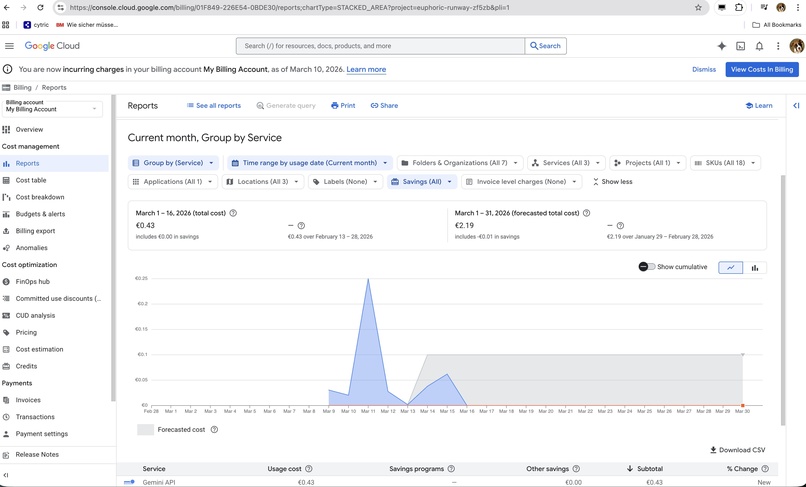Image resolution: width=806 pixels, height=487 pixels.
Task: Open Time range by usage date dropdown
Action: coord(310,163)
